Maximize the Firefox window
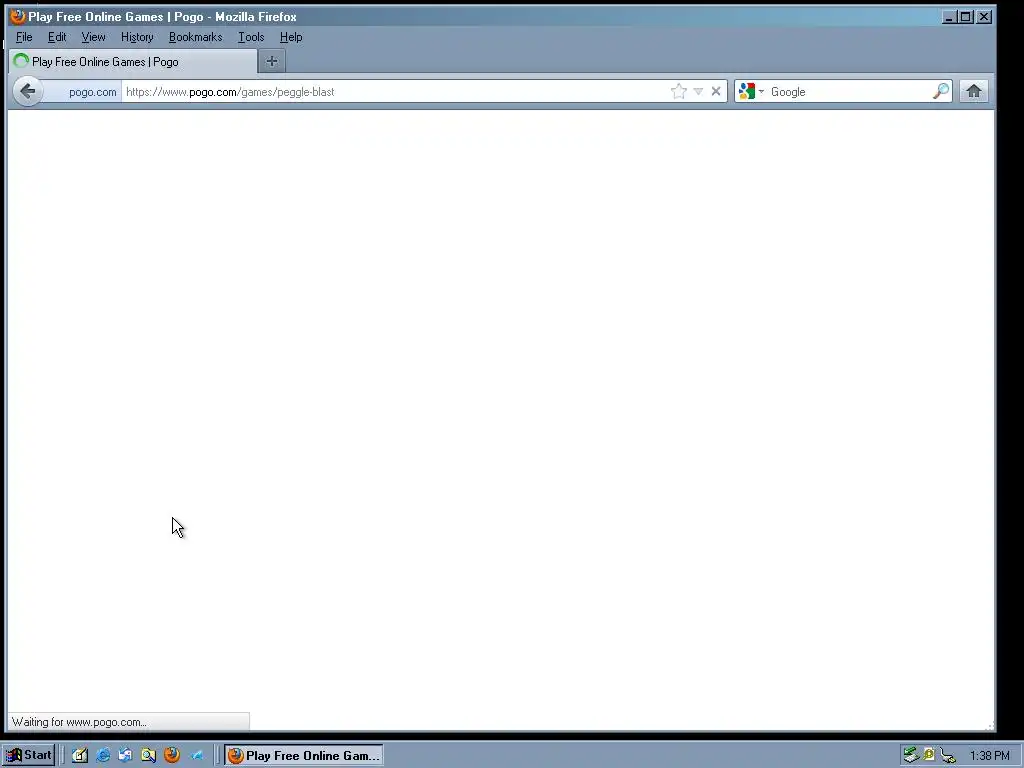Screen dimensions: 1024x768 [x=965, y=17]
